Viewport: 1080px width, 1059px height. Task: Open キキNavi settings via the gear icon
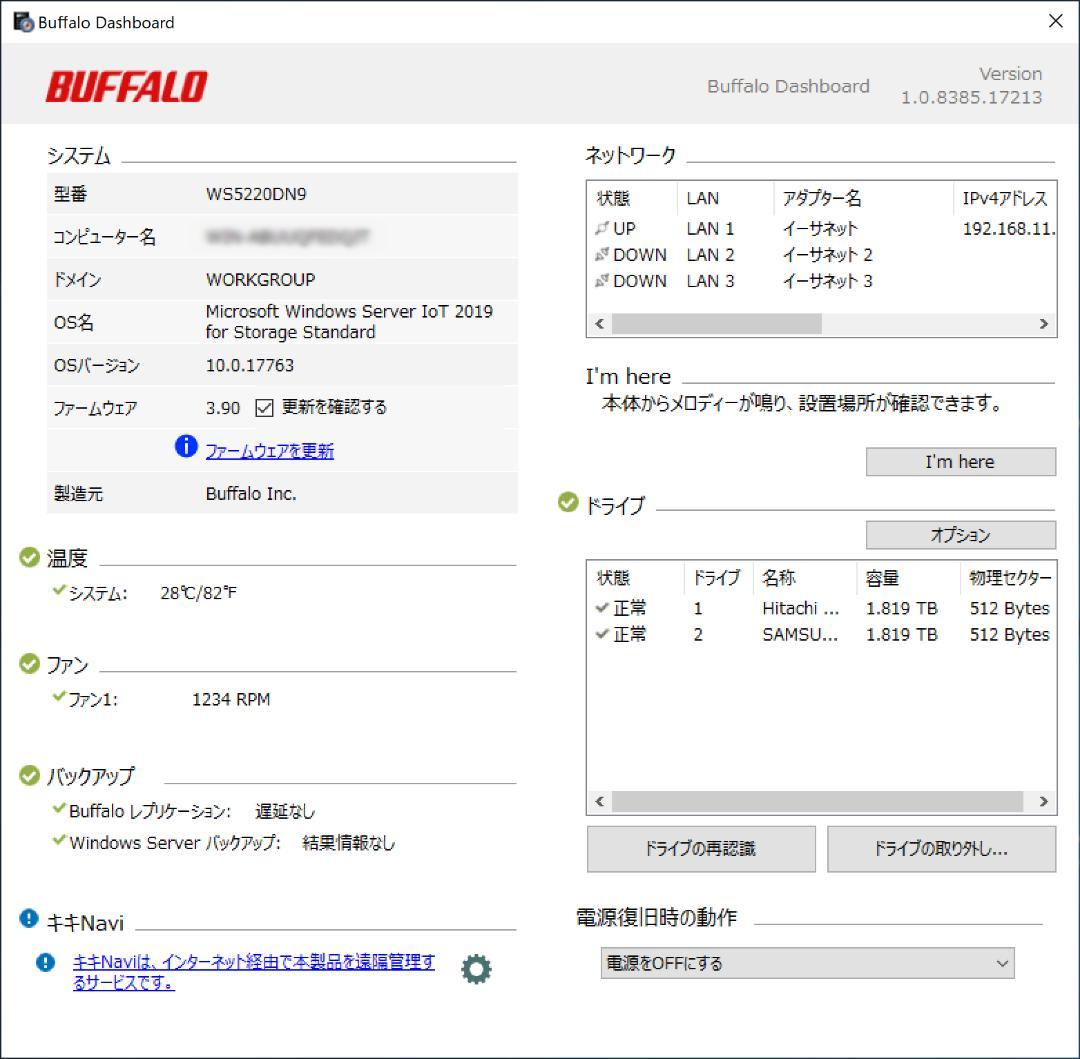(x=475, y=968)
